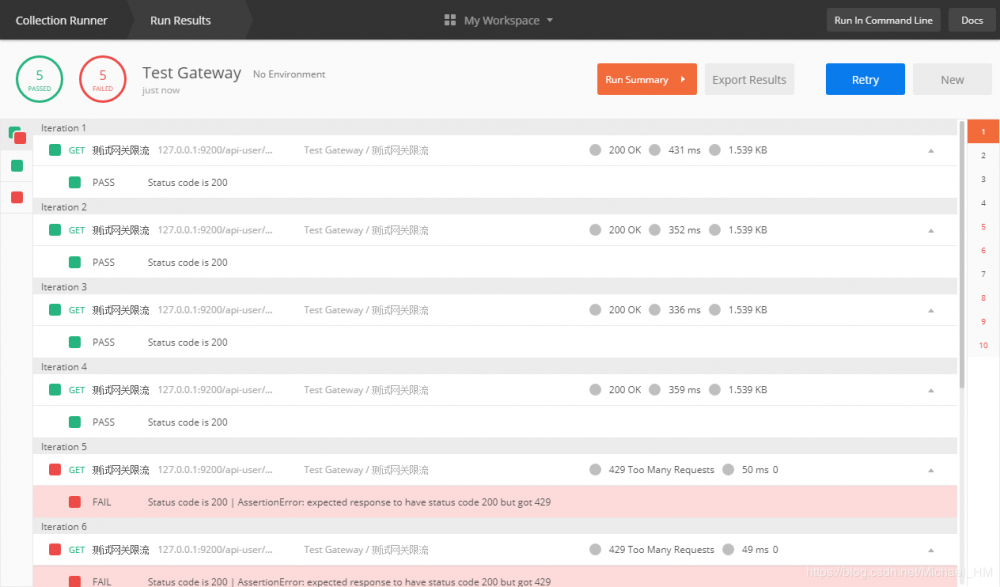Jump to failed iteration 10 in index
The image size is (1000, 587).
pos(983,345)
